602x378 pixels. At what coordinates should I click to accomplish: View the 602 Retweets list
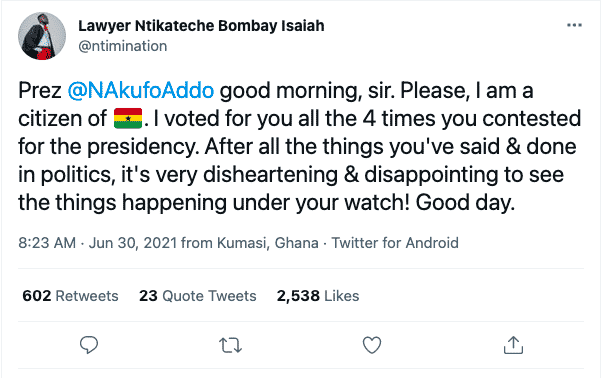tap(70, 296)
